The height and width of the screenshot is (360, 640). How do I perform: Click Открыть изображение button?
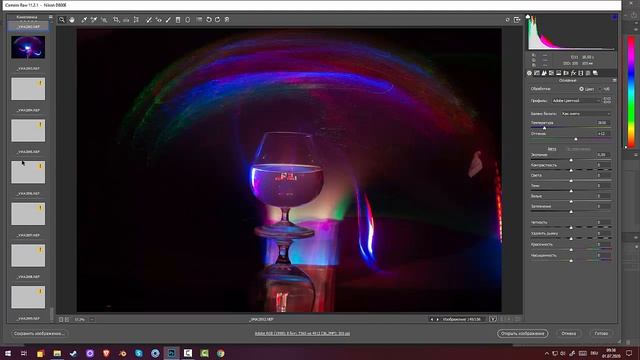click(x=522, y=333)
